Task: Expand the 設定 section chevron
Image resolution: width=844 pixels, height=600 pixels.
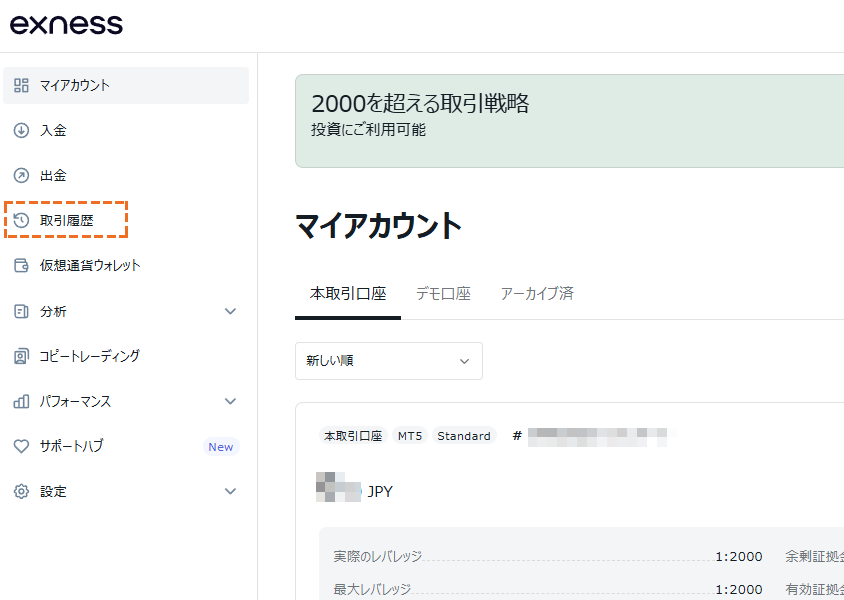Action: coord(230,491)
